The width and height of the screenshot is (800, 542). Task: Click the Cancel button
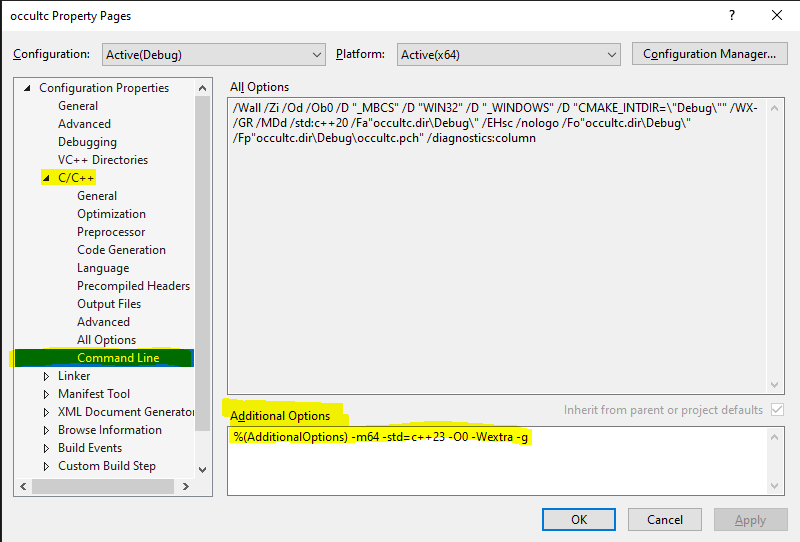coord(665,519)
